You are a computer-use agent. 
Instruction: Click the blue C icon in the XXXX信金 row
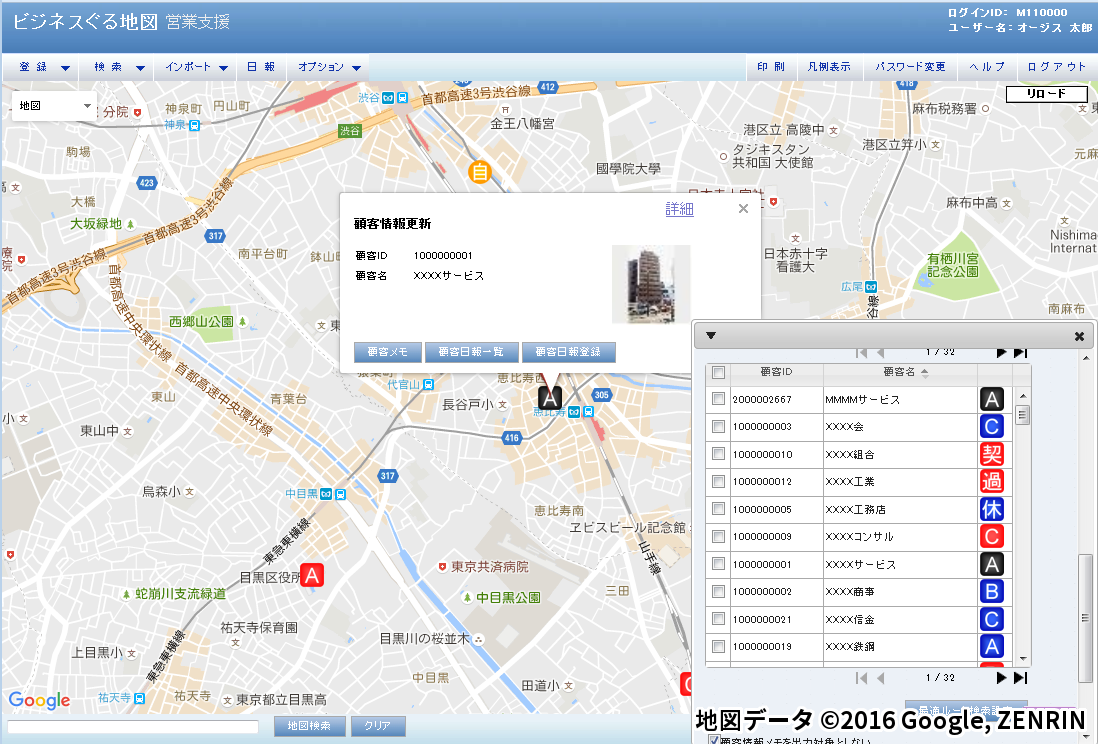pos(992,619)
